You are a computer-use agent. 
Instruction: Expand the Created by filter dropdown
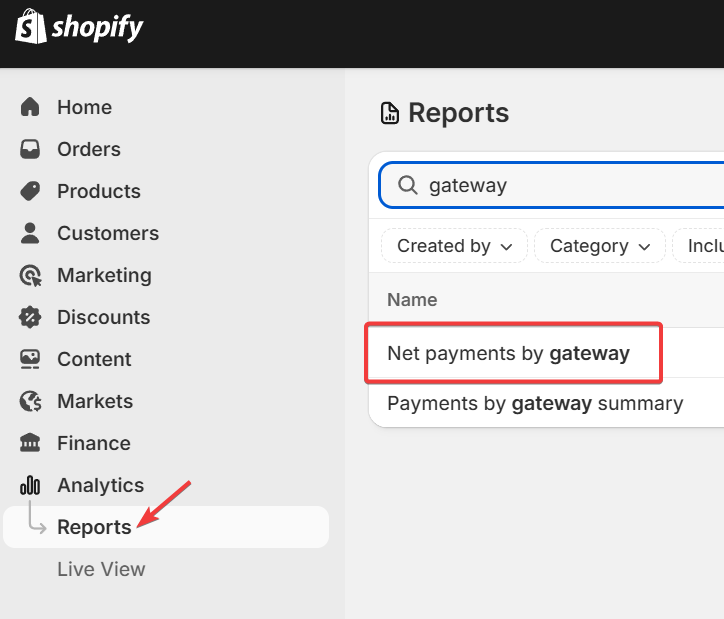454,246
